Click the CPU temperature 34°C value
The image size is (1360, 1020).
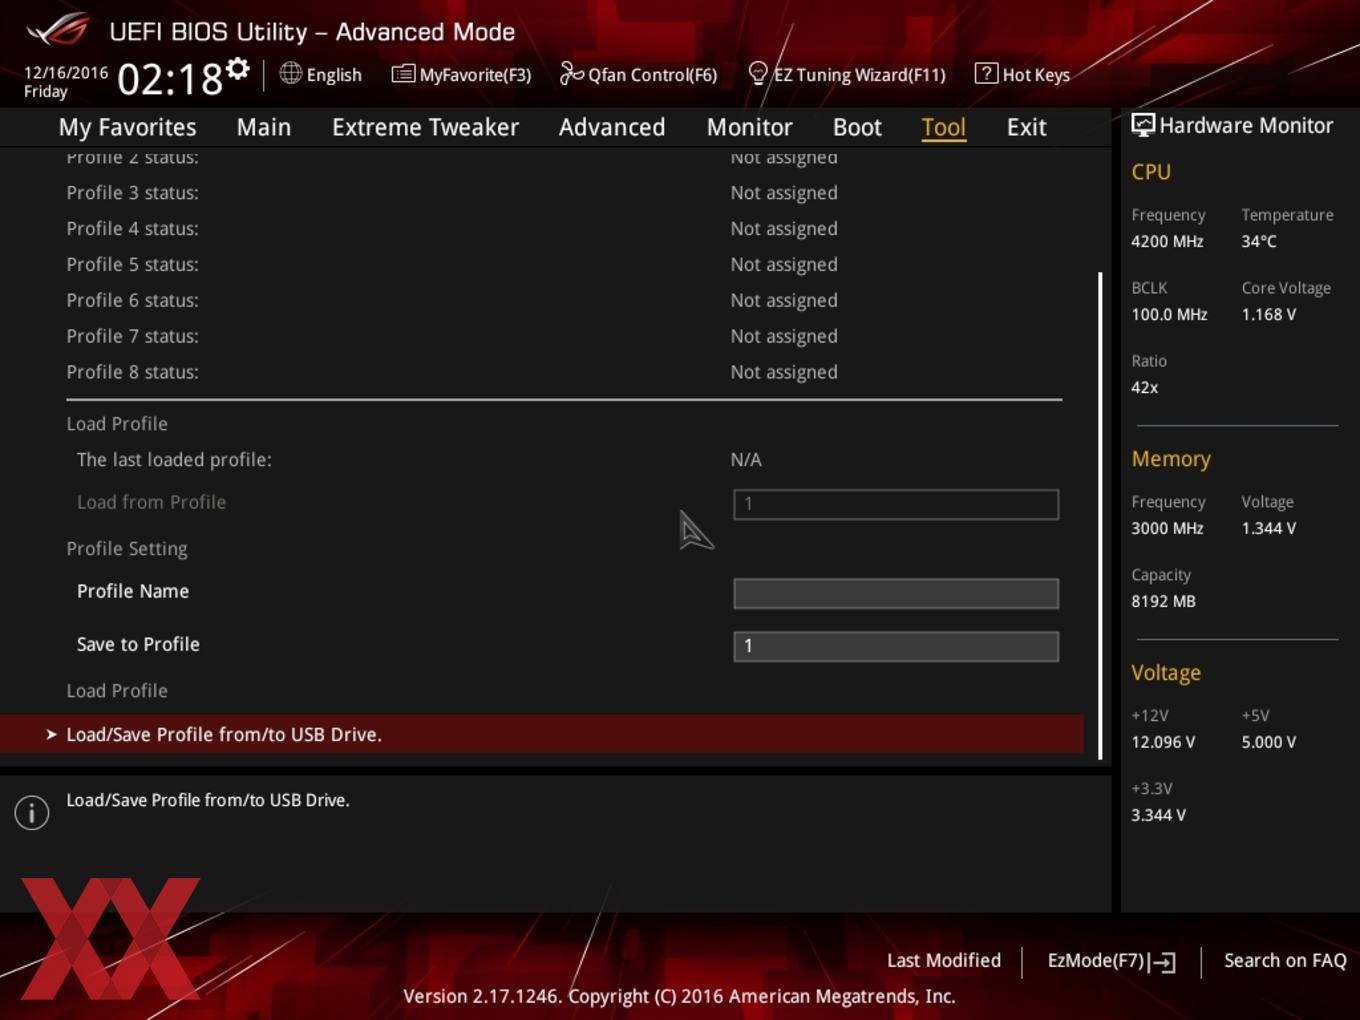1259,241
